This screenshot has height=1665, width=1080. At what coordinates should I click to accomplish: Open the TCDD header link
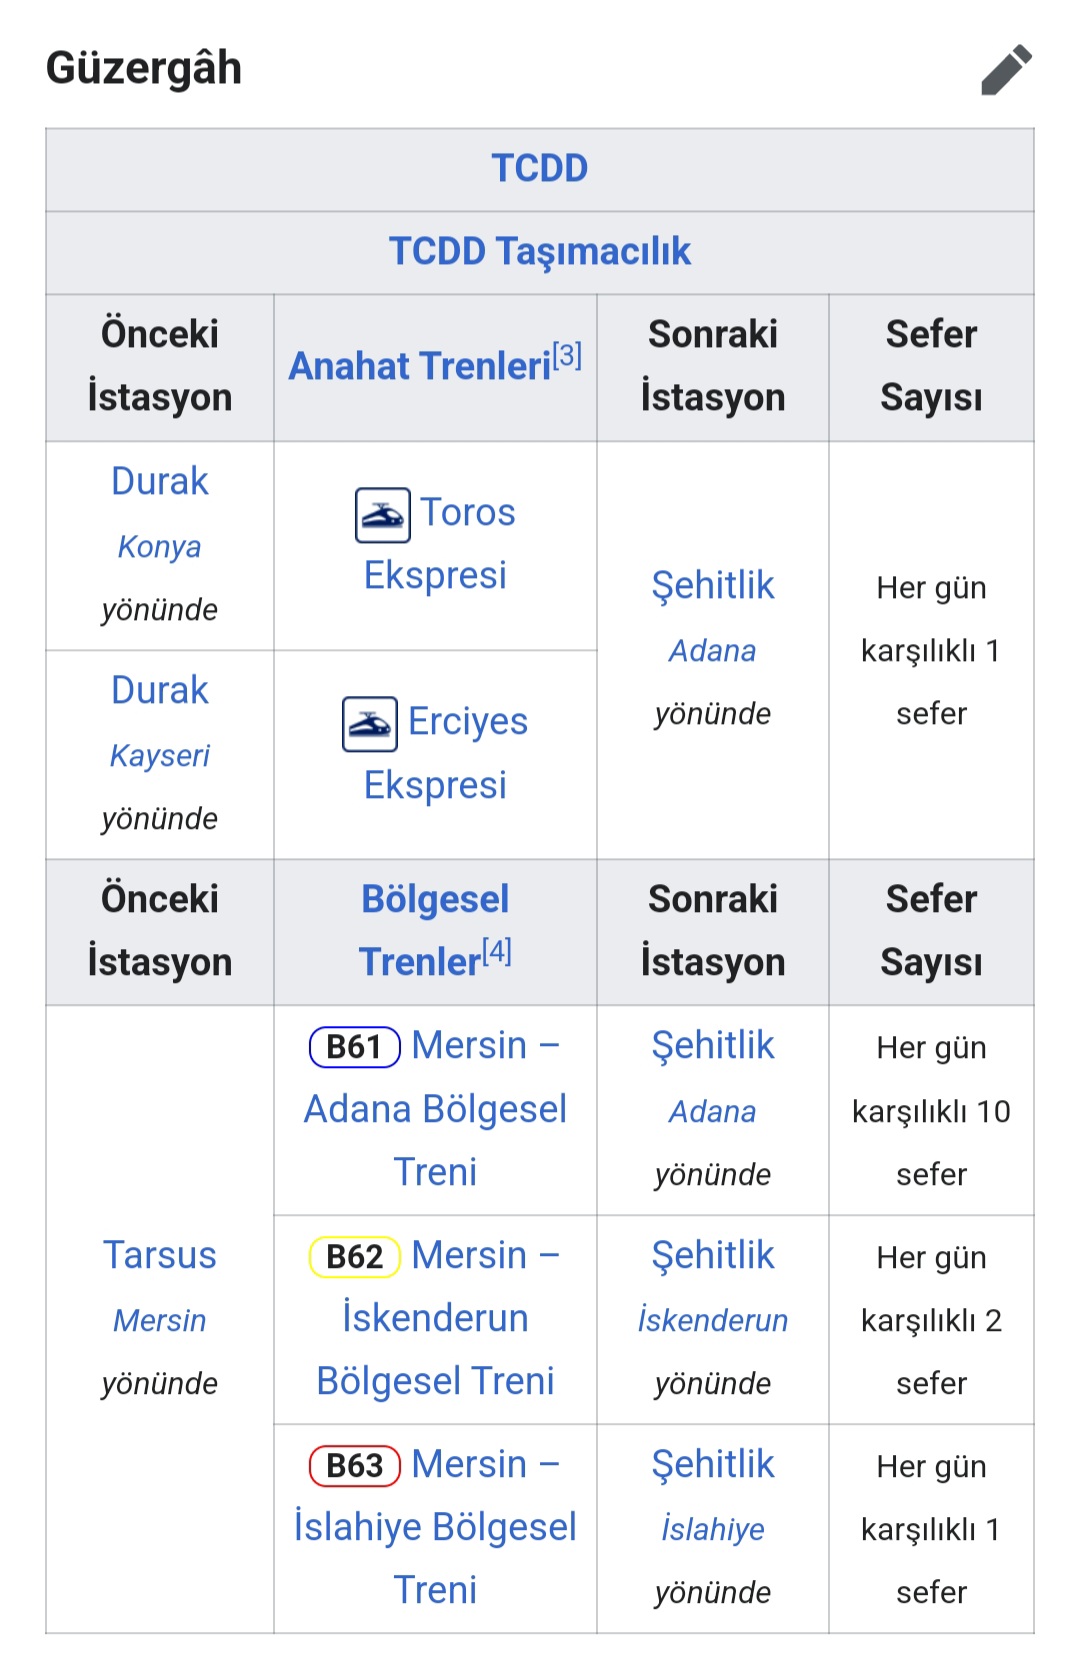pos(540,168)
